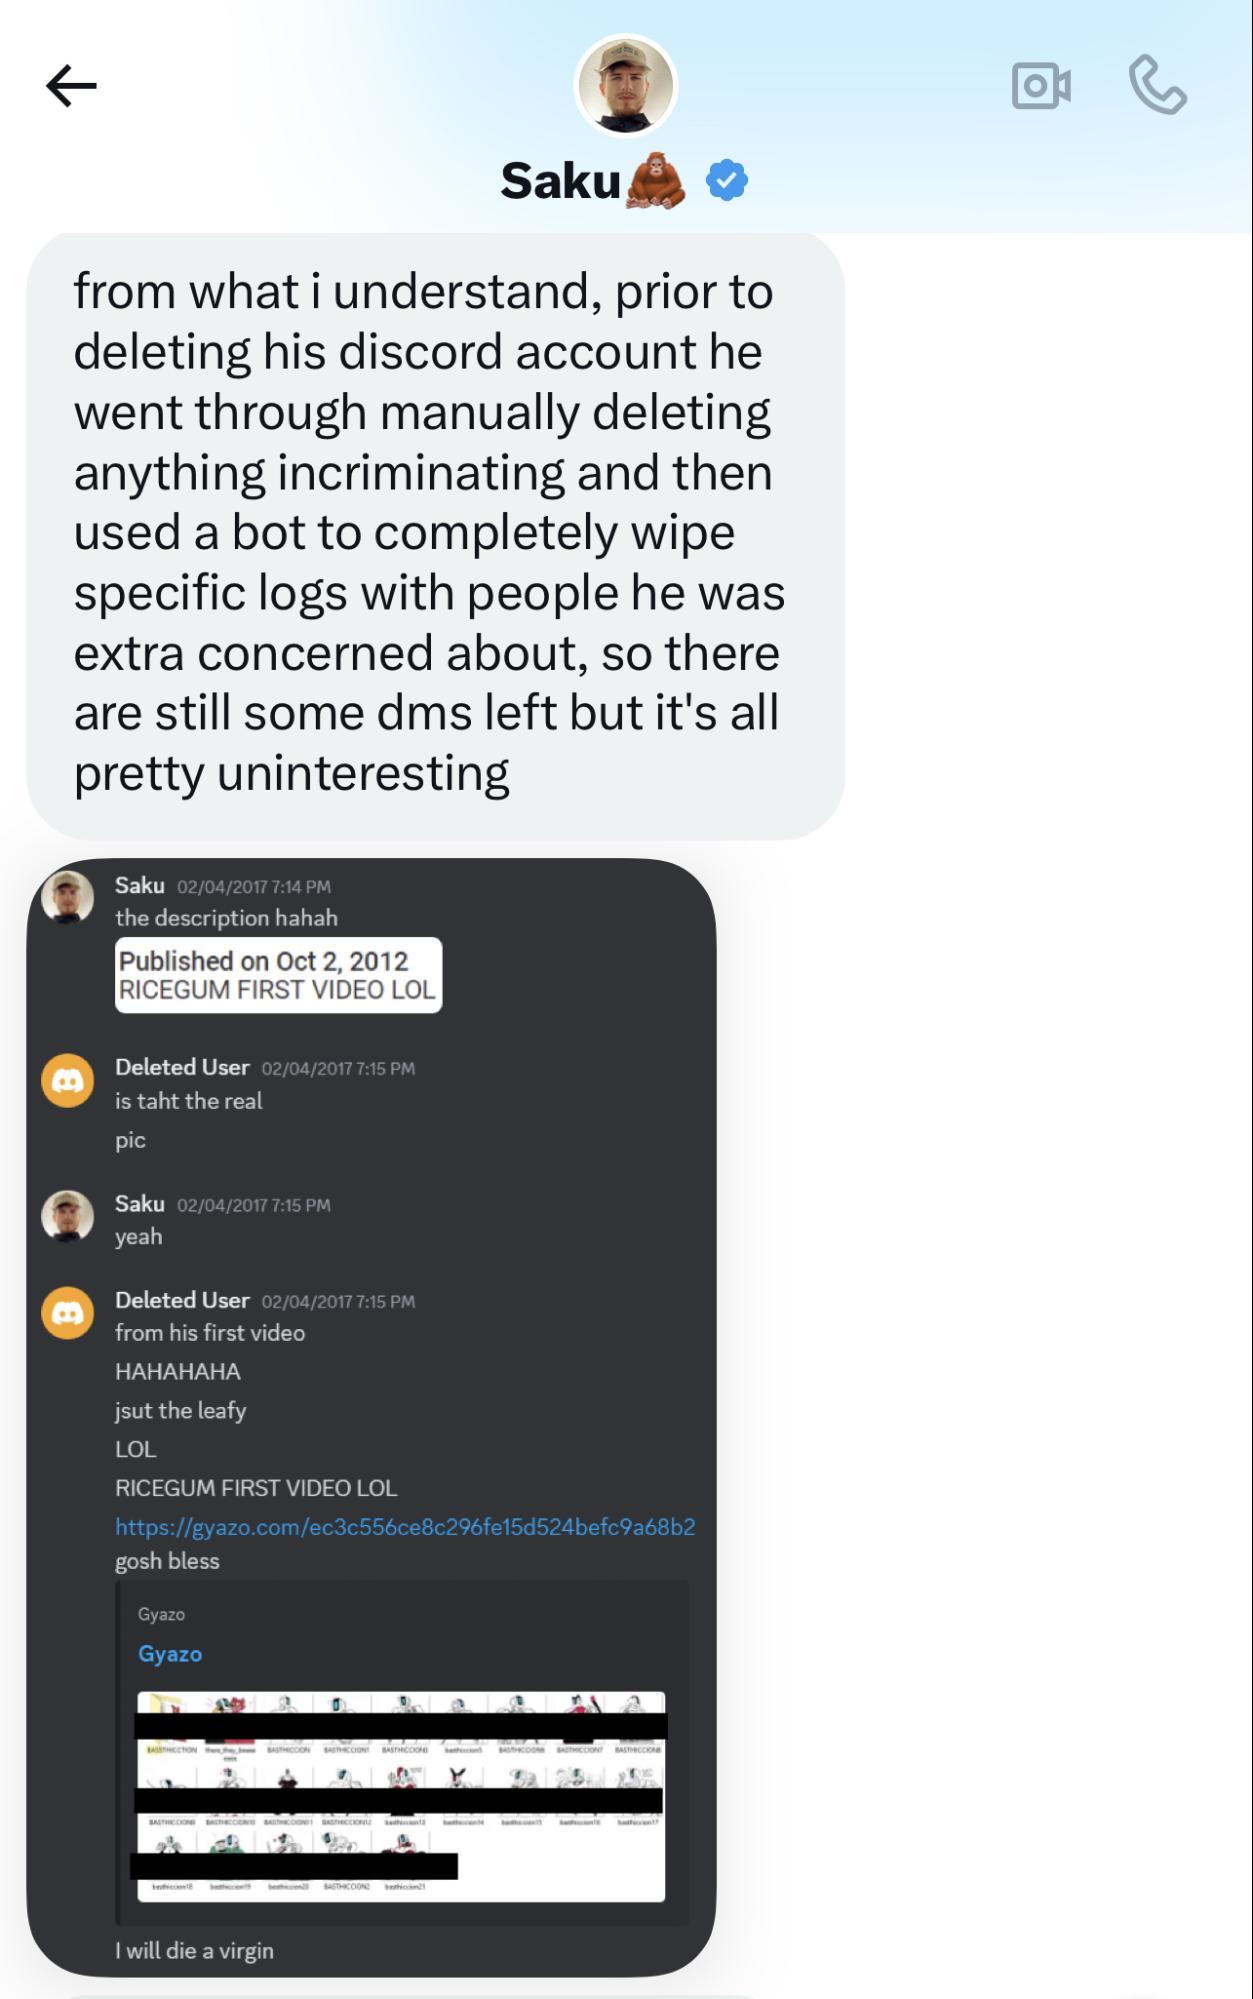Viewport: 1253px width, 1999px height.
Task: Start a voice call with phone icon
Action: pyautogui.click(x=1157, y=85)
